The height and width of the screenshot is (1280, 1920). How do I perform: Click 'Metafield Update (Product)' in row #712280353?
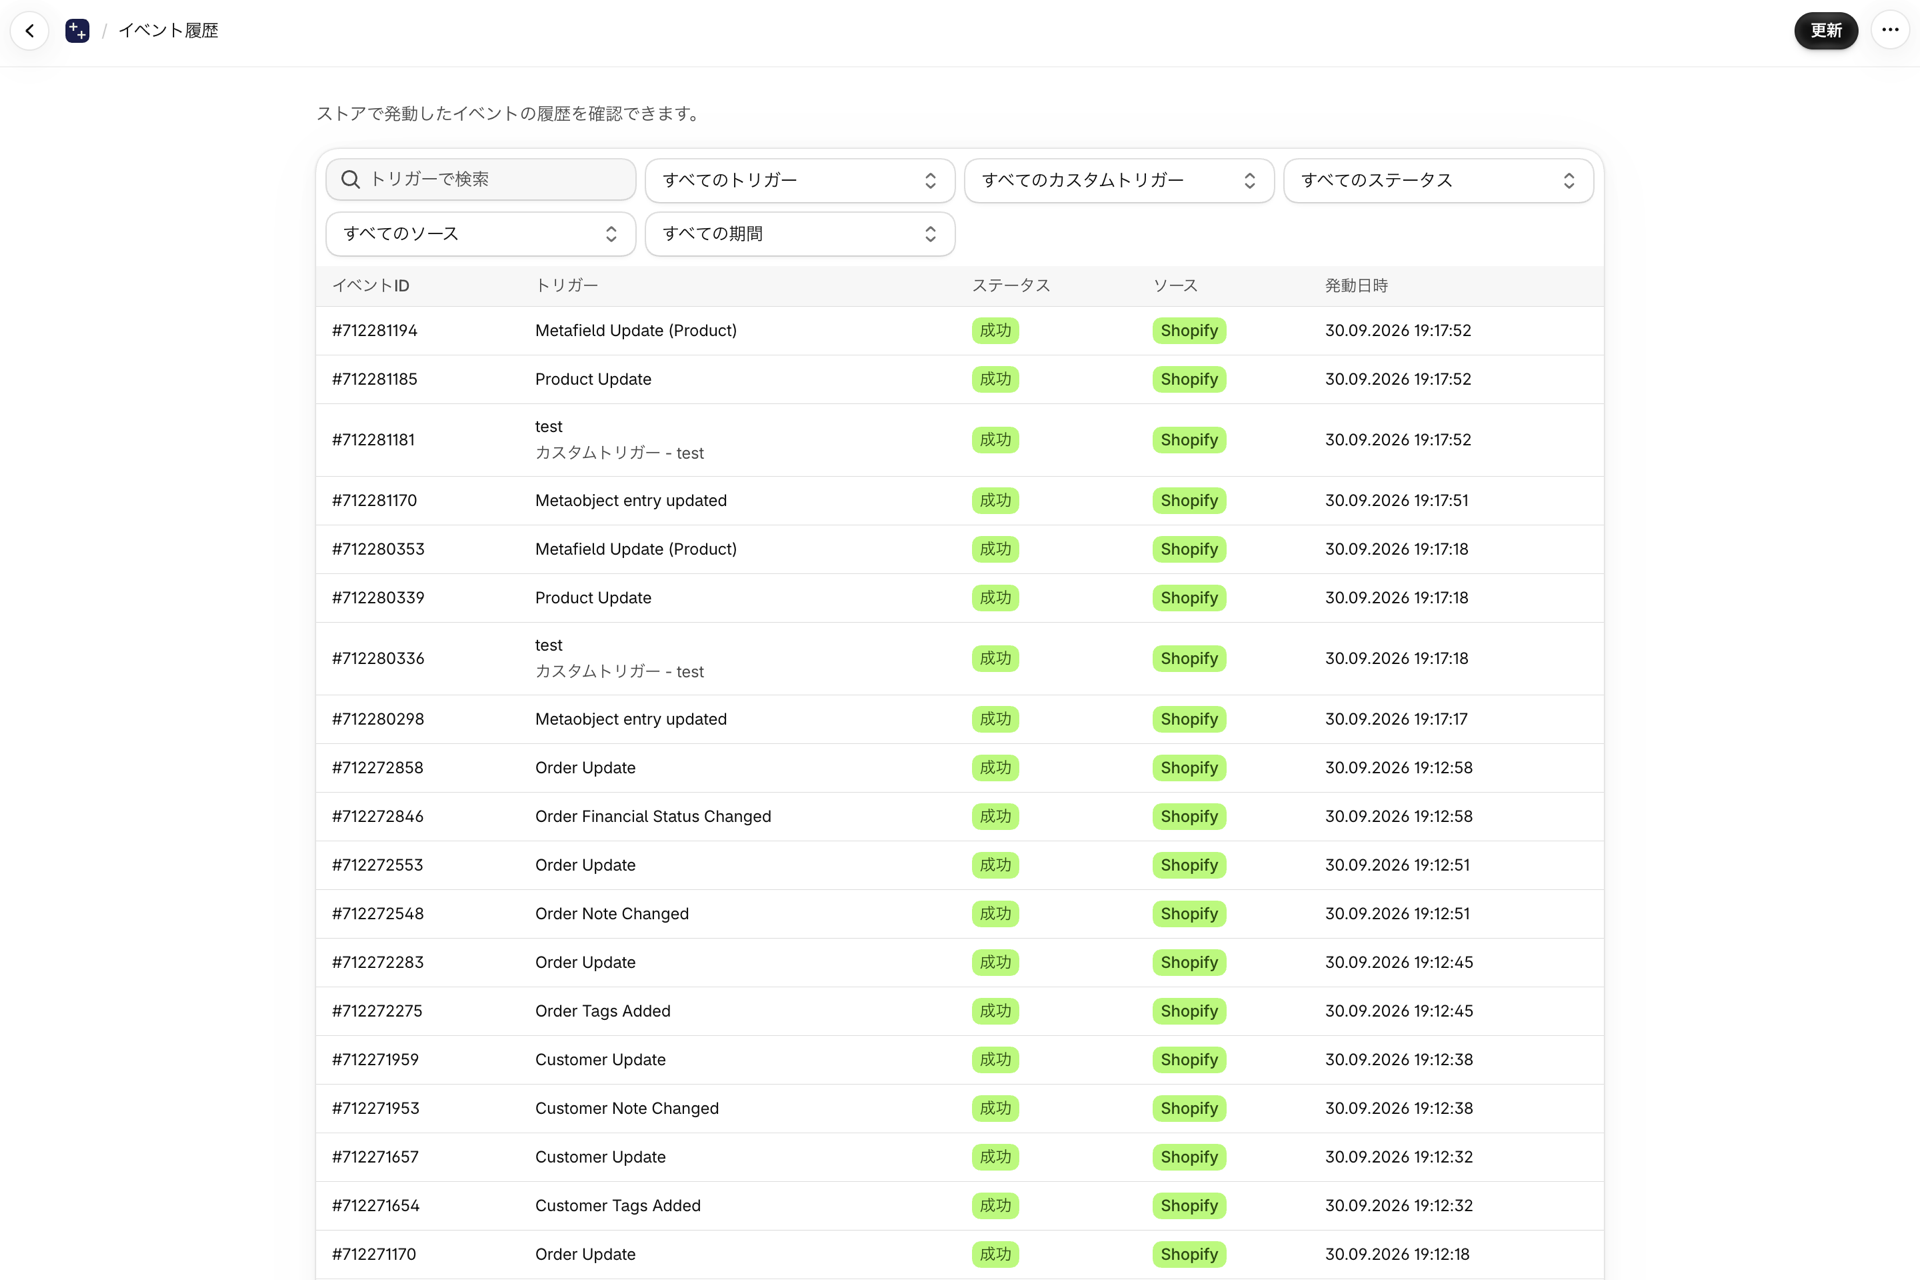(636, 550)
